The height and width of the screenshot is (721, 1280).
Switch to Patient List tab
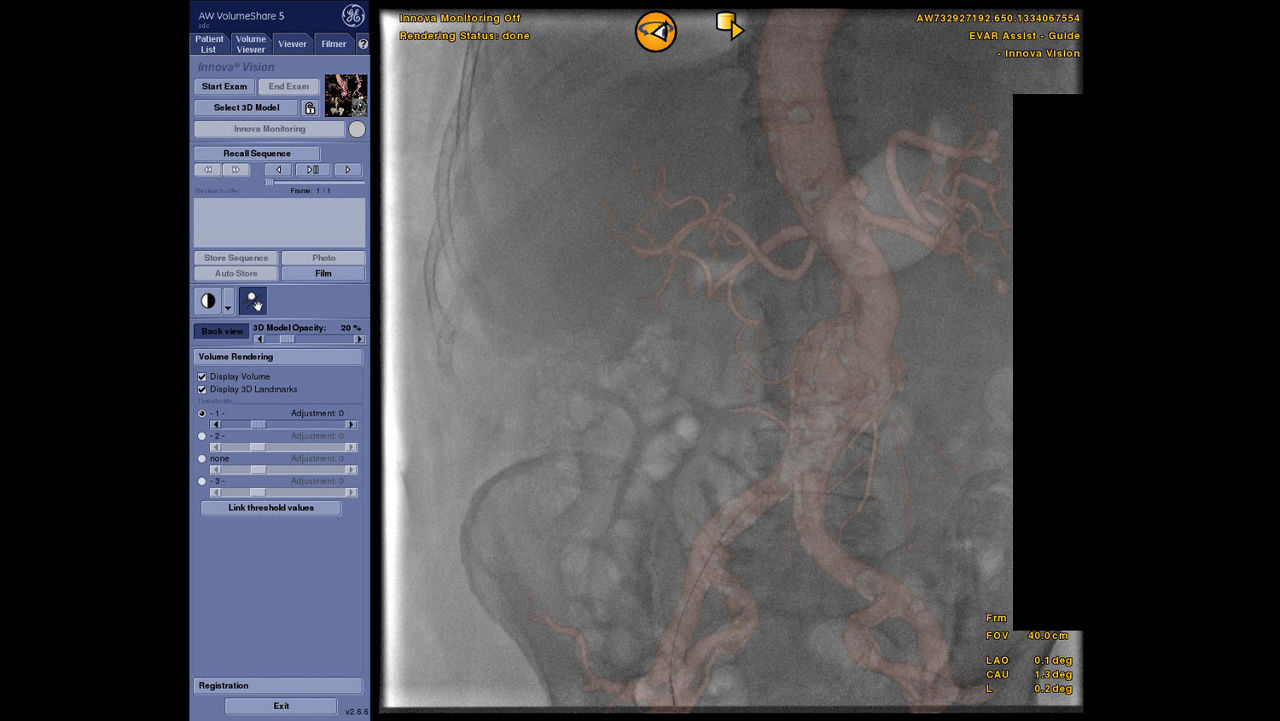tap(209, 44)
